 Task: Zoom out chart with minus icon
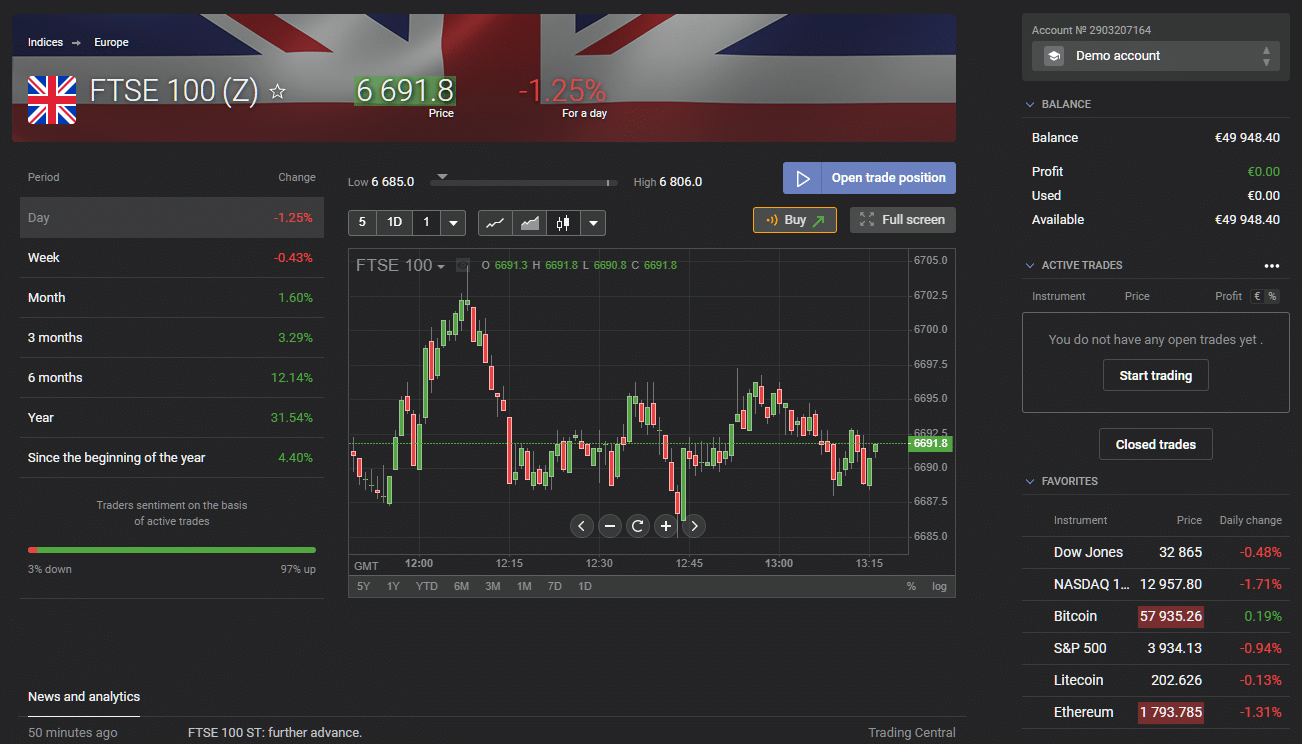(x=610, y=525)
